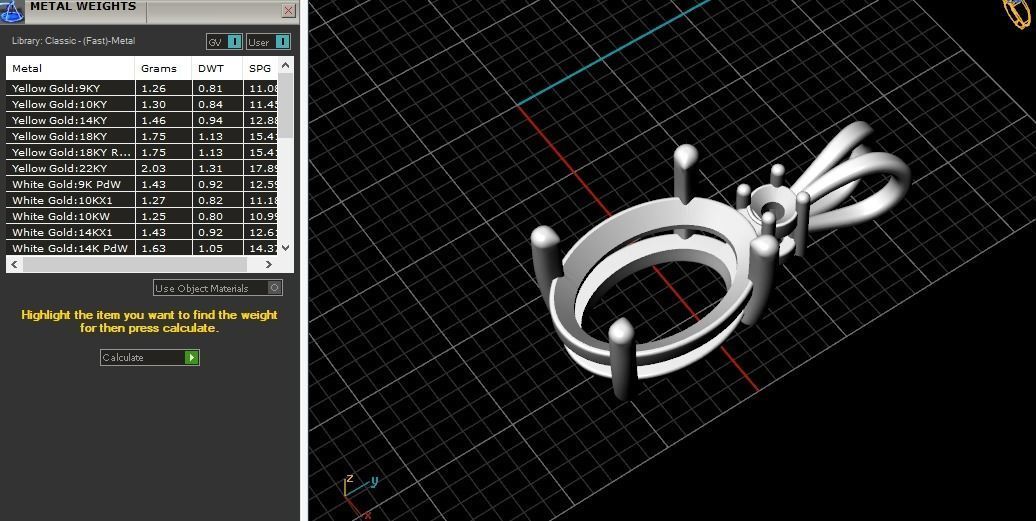The height and width of the screenshot is (521, 1036).
Task: Toggle the User library switch
Action: pos(268,42)
